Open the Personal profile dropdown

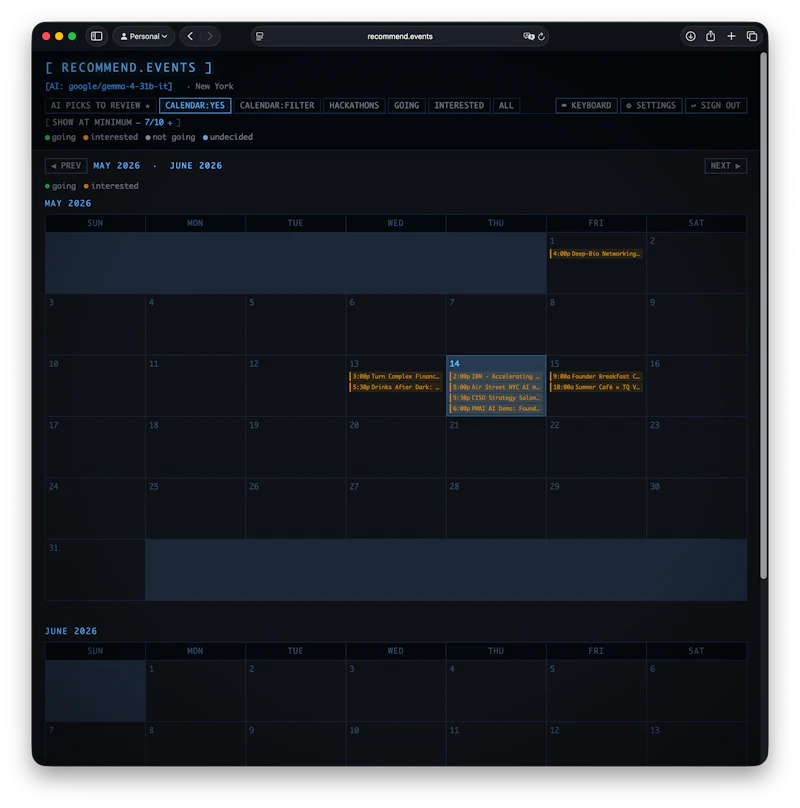(144, 36)
